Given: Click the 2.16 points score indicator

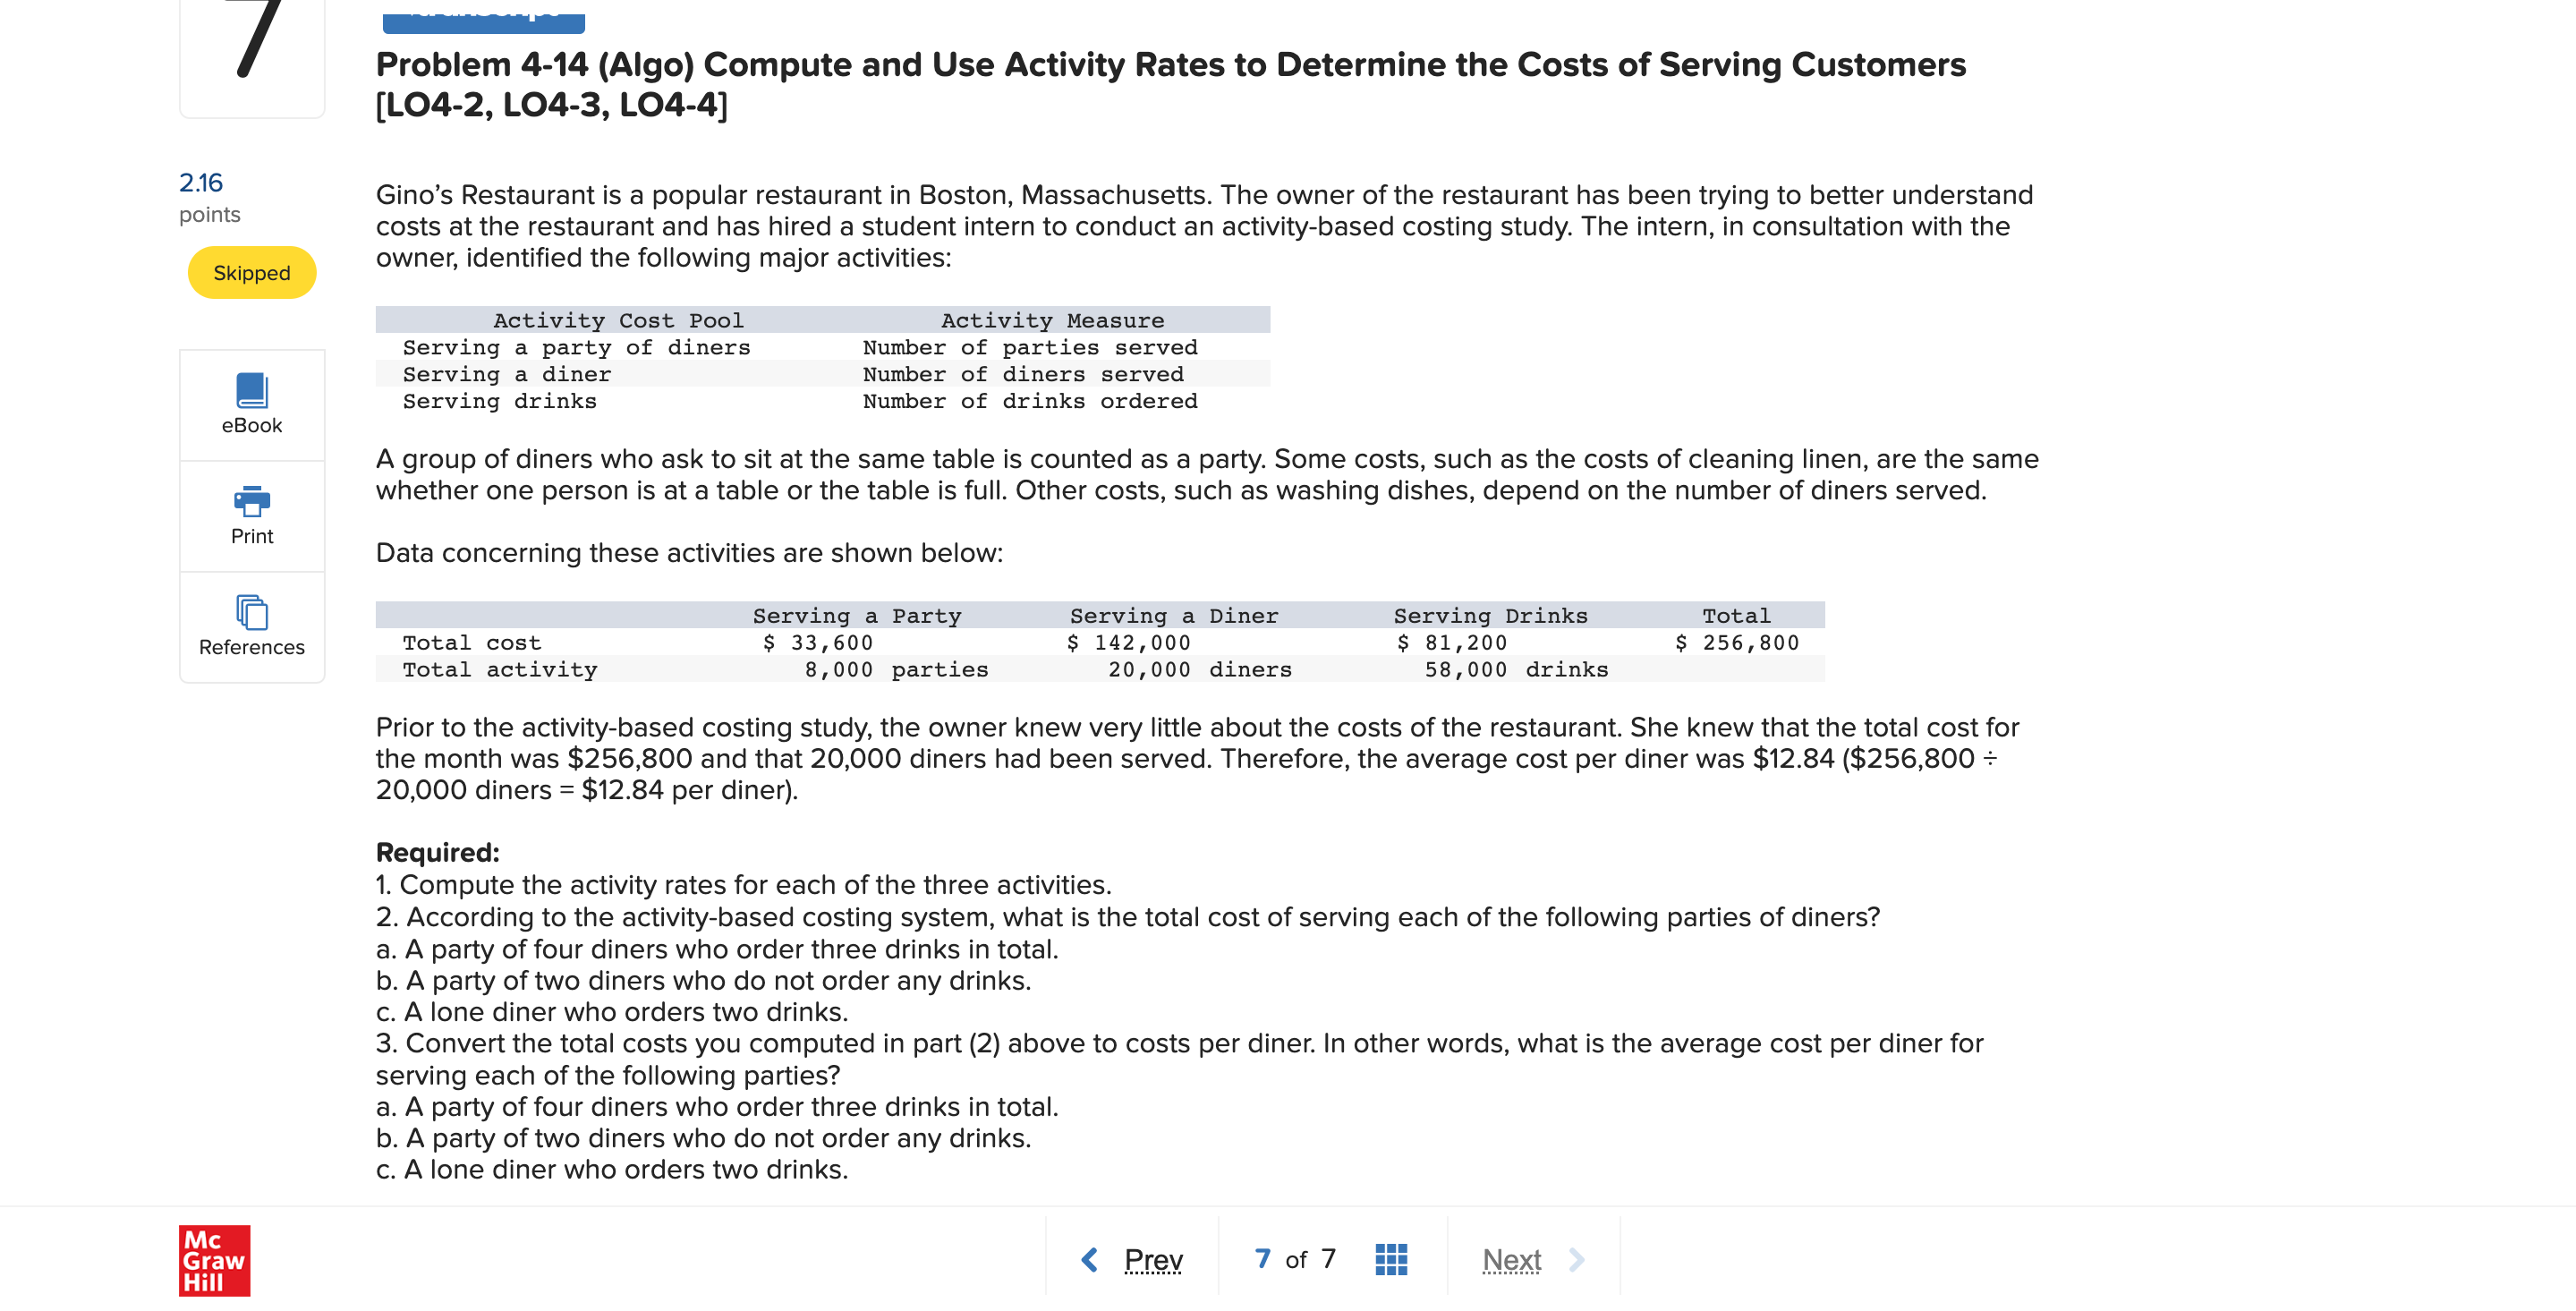Looking at the screenshot, I should coord(200,183).
